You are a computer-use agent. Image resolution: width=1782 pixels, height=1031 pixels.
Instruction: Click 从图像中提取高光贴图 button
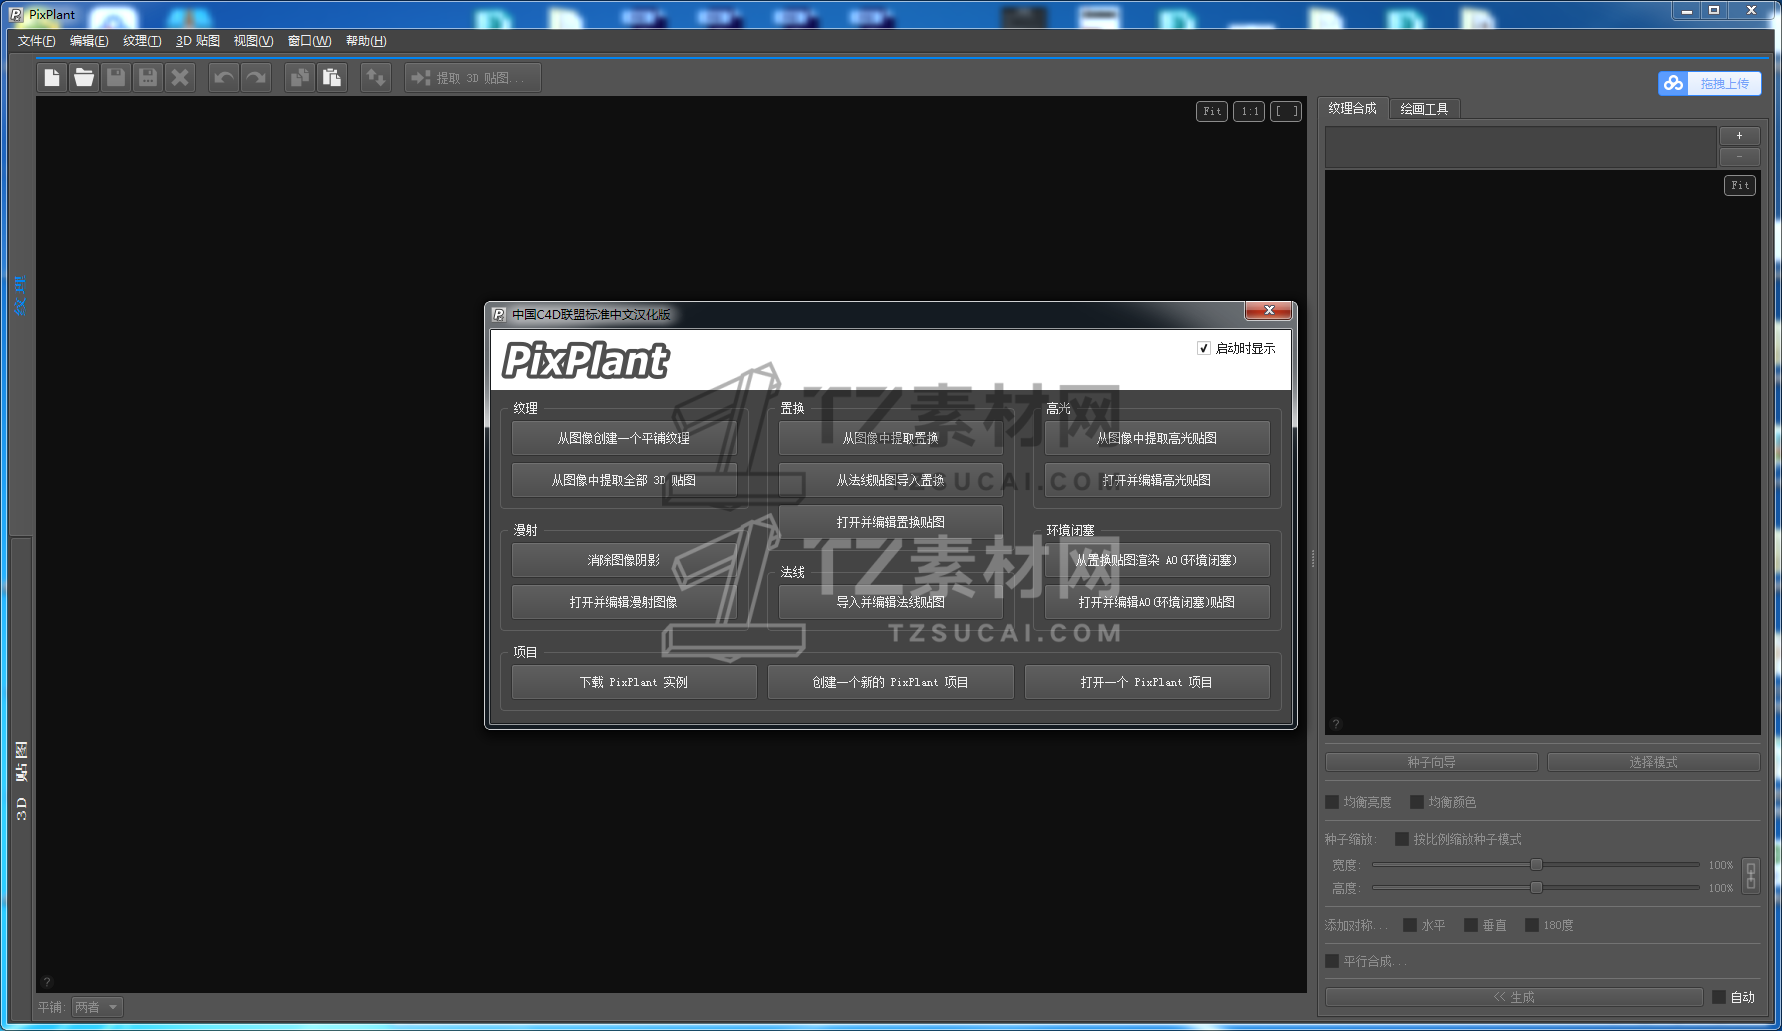(x=1157, y=438)
